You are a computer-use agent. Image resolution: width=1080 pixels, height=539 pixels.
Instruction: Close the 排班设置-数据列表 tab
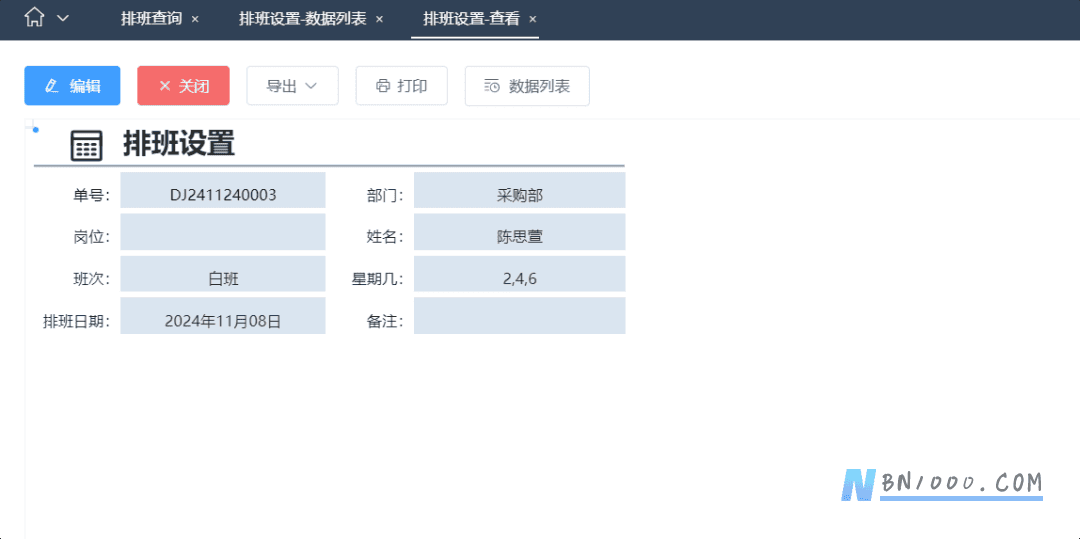tap(379, 19)
